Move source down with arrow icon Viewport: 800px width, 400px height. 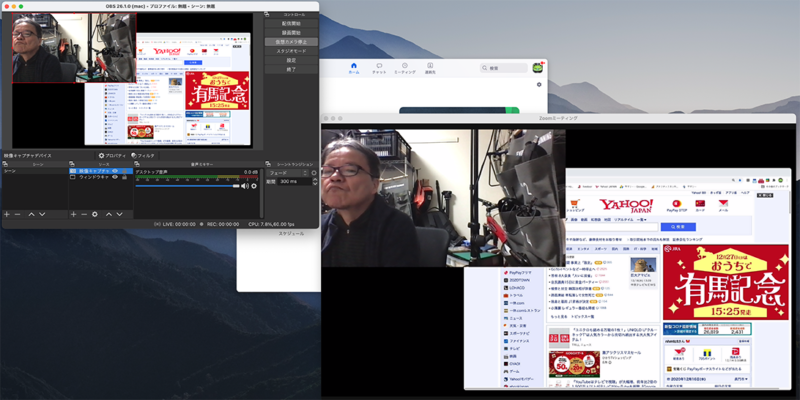119,214
